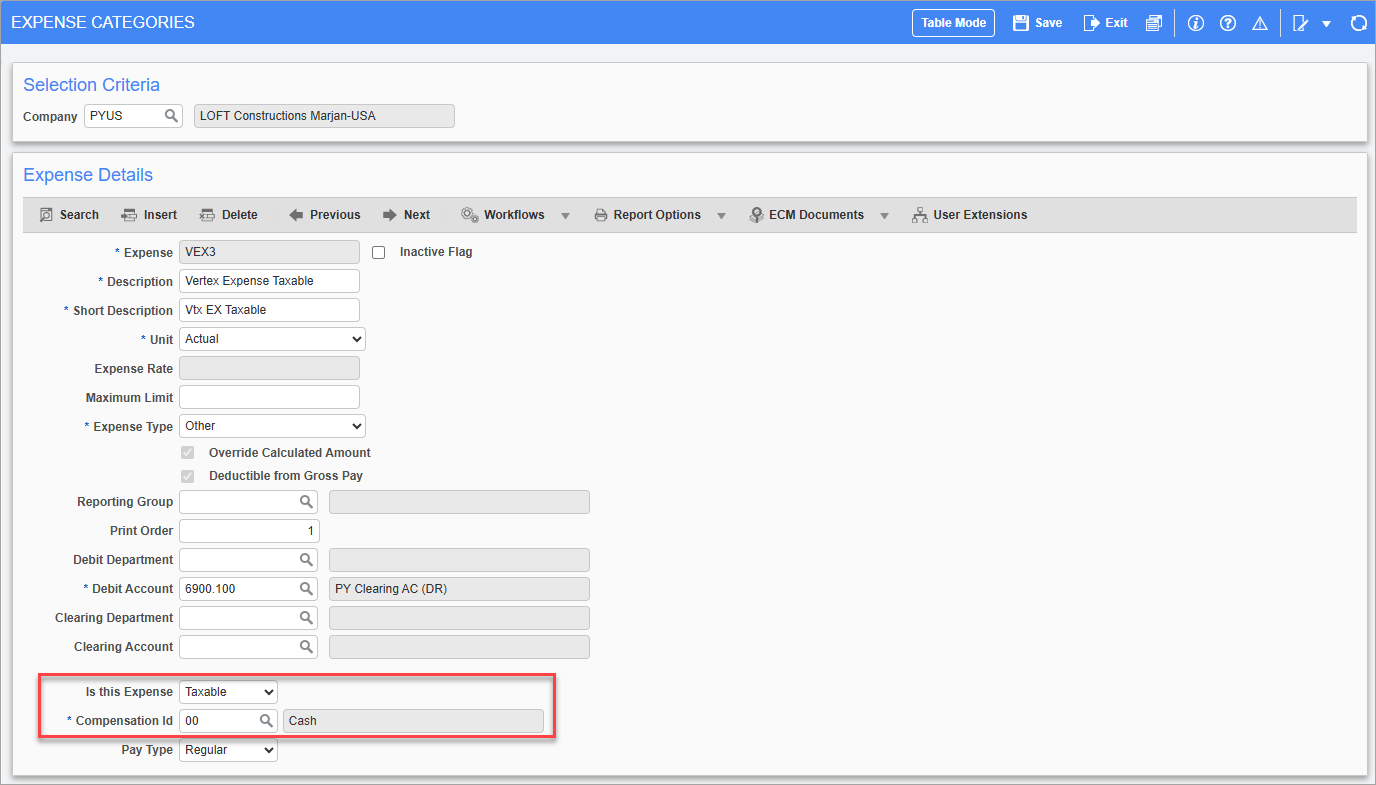Click the edit page pencil icon
The width and height of the screenshot is (1376, 785).
[x=1301, y=23]
